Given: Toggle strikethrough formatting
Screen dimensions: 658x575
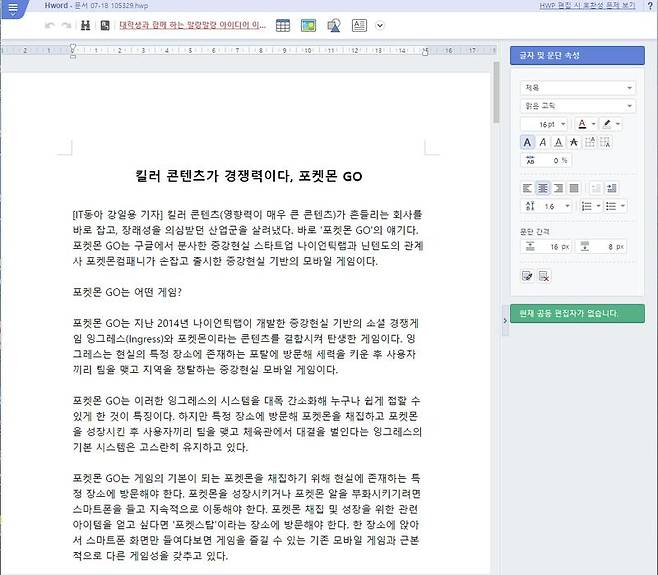Looking at the screenshot, I should pos(574,143).
